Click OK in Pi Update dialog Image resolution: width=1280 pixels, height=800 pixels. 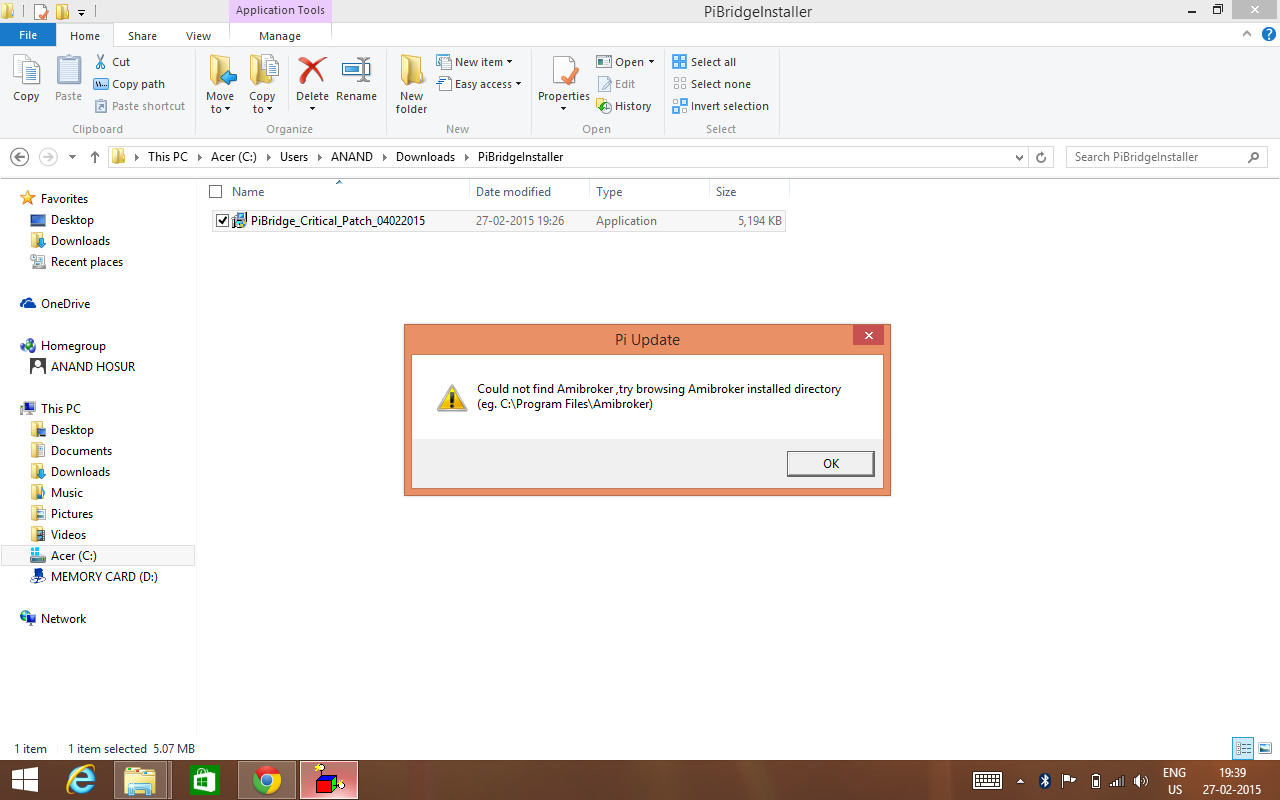pyautogui.click(x=830, y=463)
